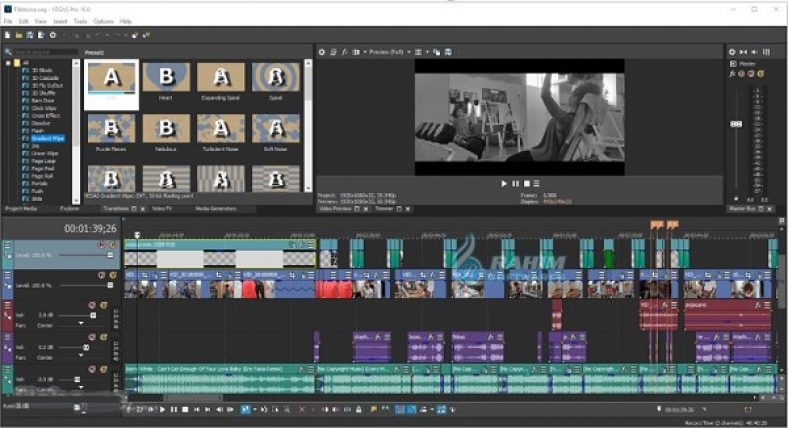Open video preview settings gear icon
The height and width of the screenshot is (428, 788).
click(323, 51)
